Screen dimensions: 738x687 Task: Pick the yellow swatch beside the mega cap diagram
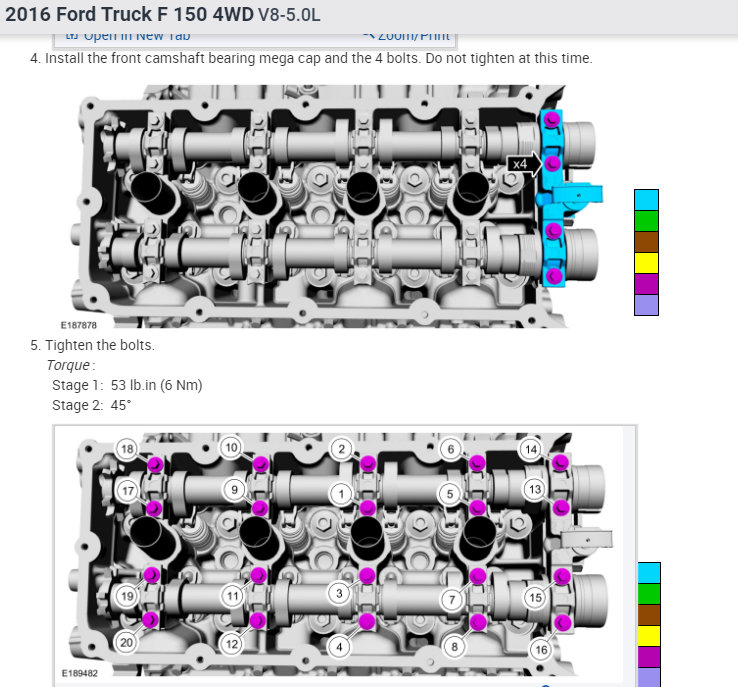pyautogui.click(x=646, y=263)
